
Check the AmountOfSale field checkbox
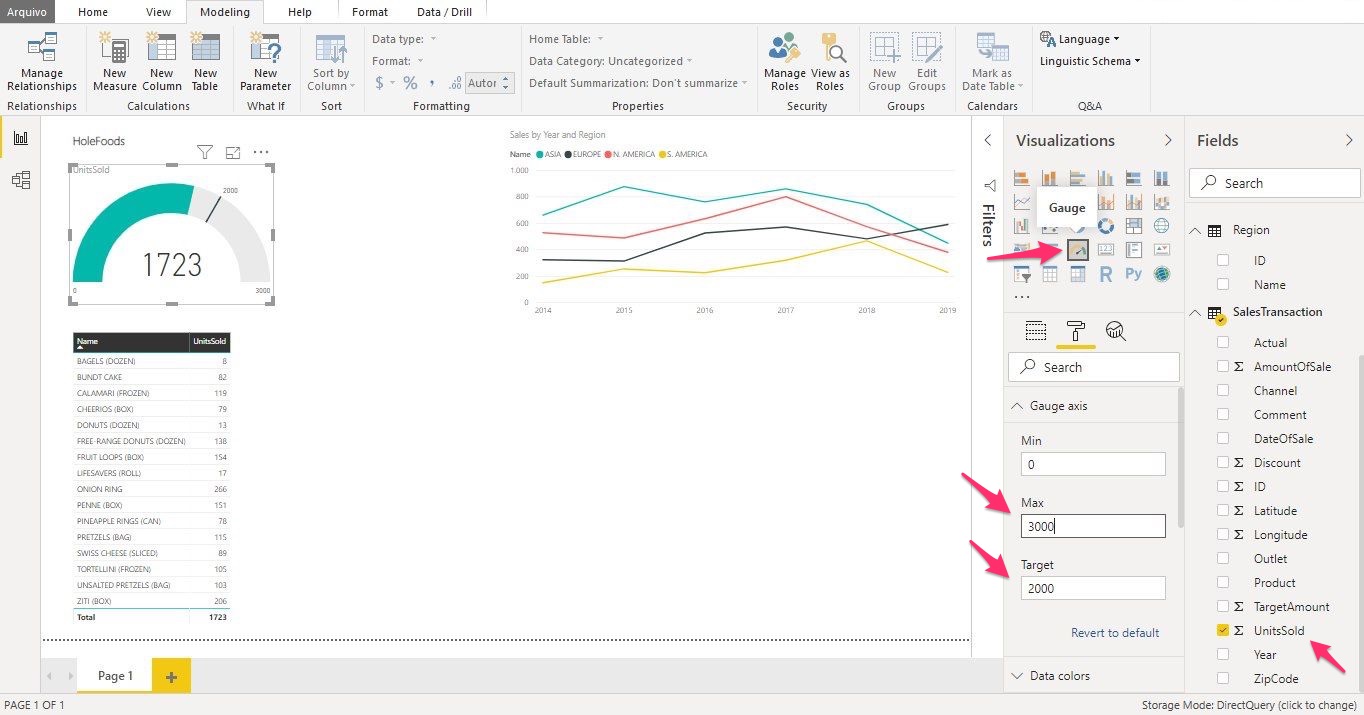click(x=1222, y=367)
